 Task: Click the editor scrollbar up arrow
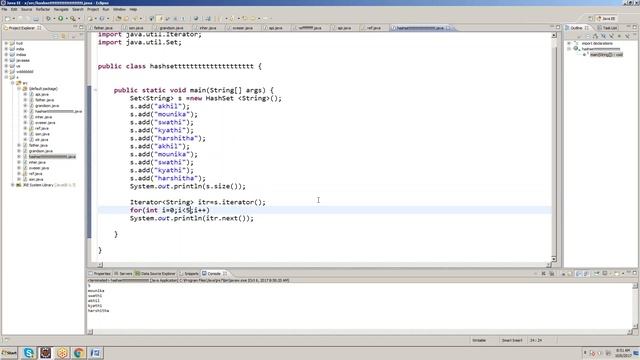[554, 36]
